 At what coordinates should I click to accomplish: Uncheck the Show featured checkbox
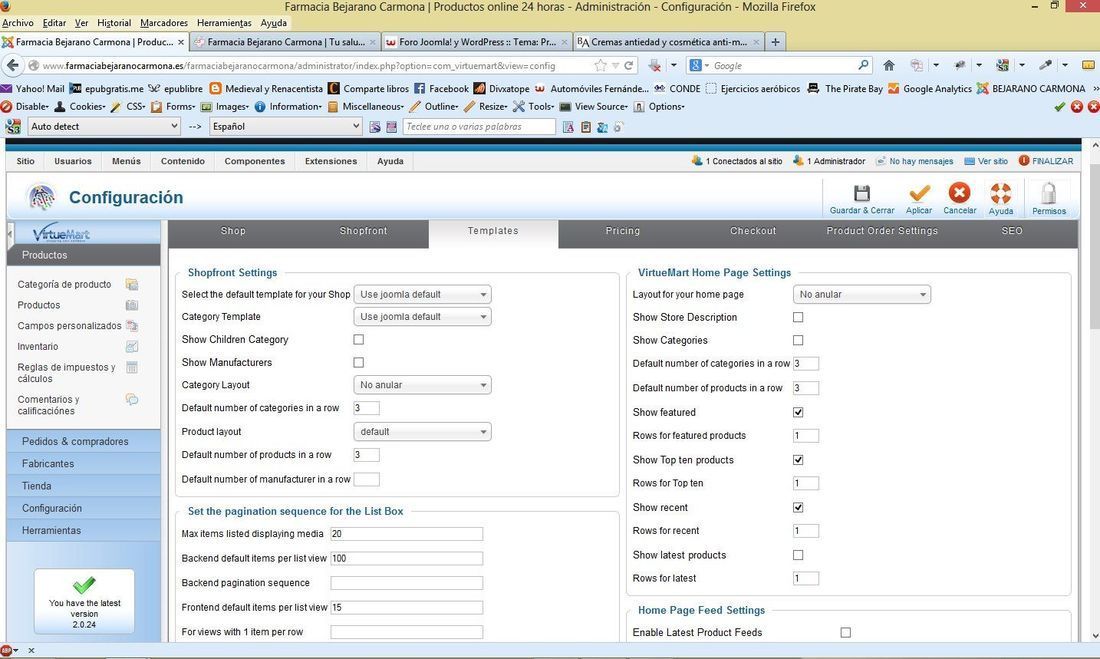click(798, 413)
